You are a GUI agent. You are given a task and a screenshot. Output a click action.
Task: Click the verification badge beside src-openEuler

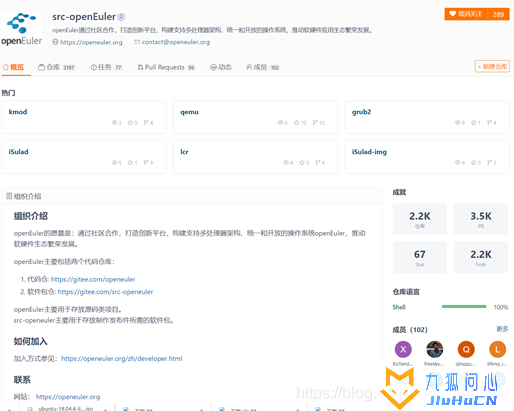[x=121, y=17]
